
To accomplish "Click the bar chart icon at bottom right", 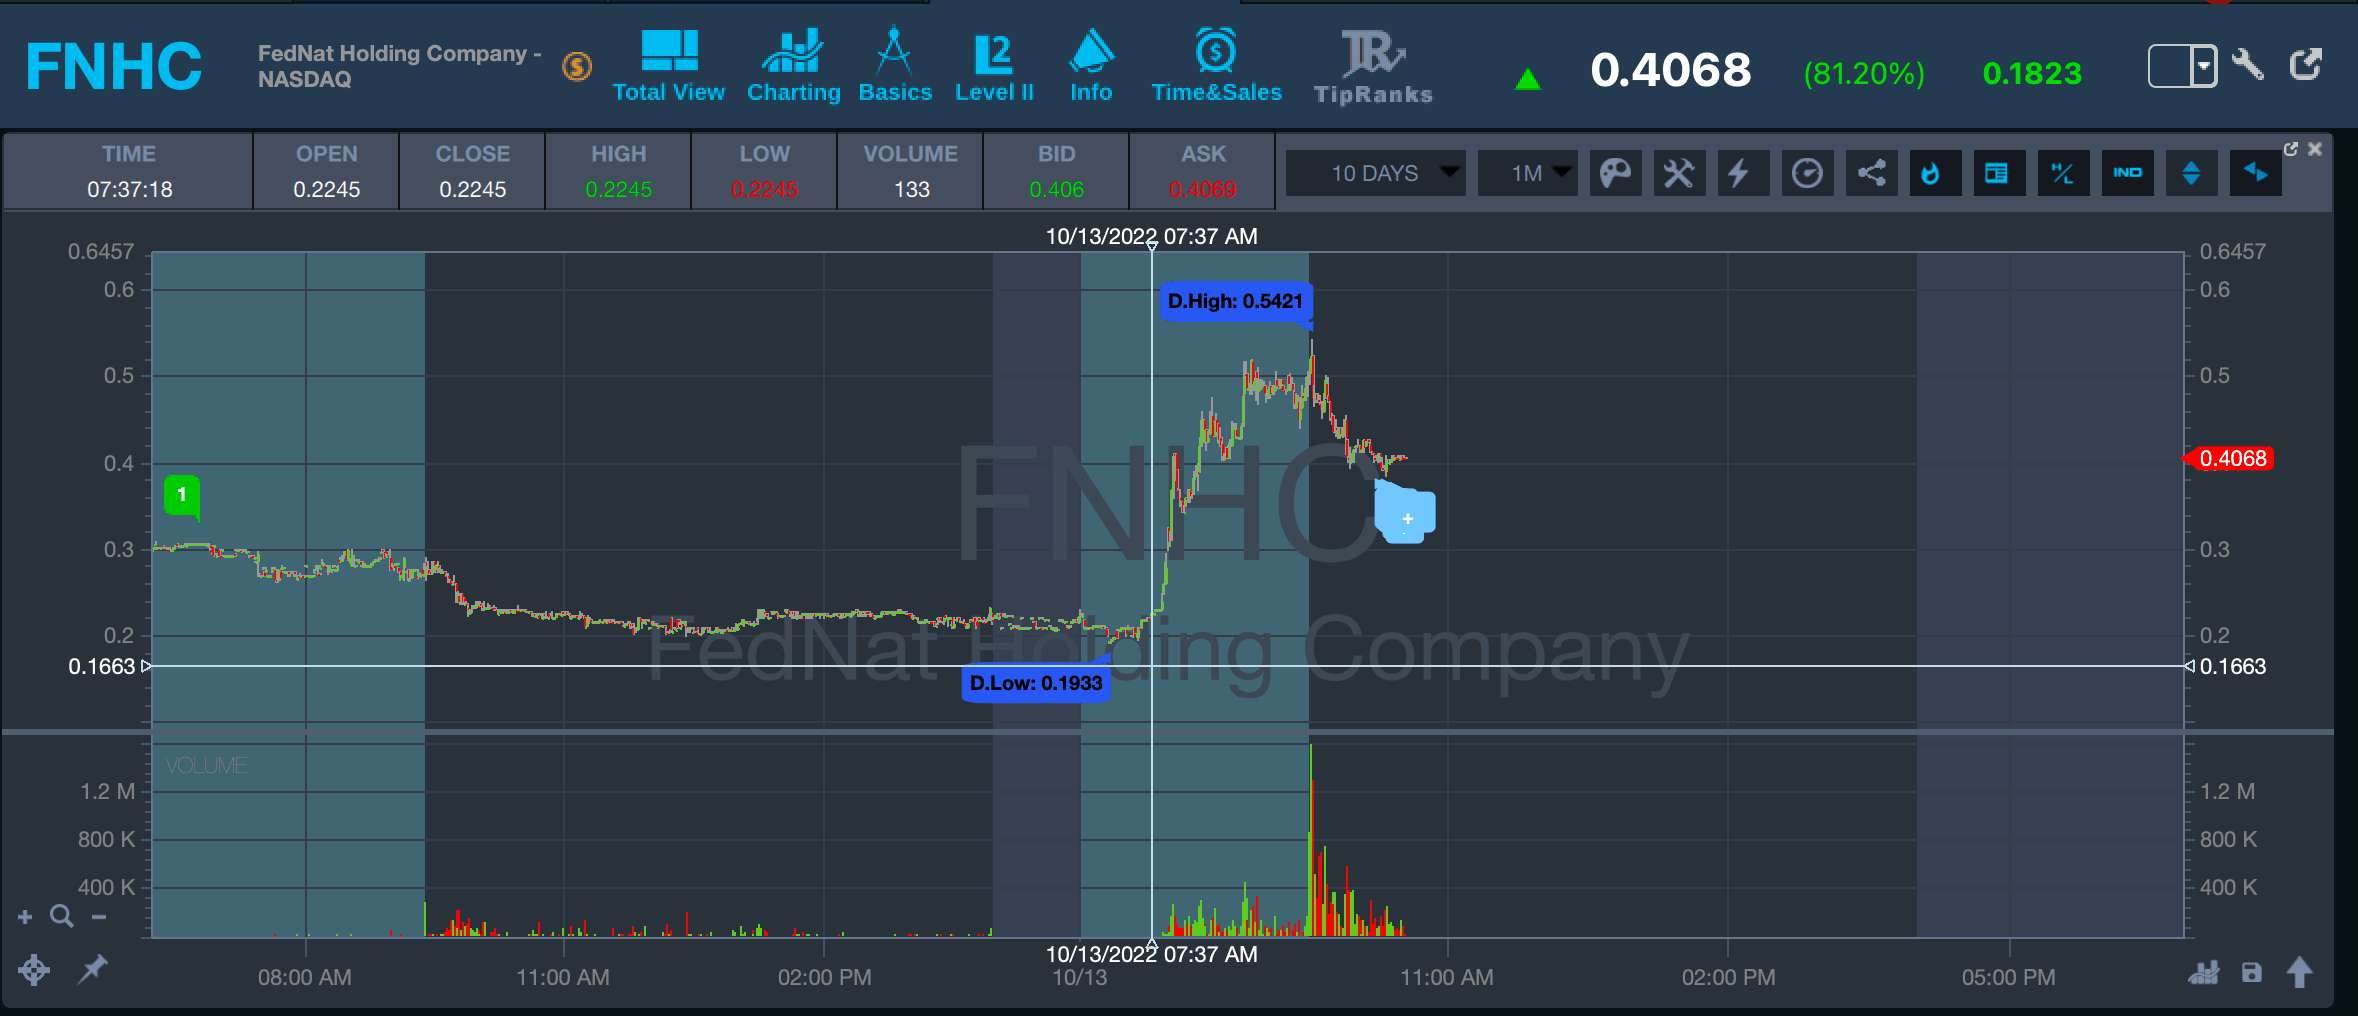I will click(2204, 971).
